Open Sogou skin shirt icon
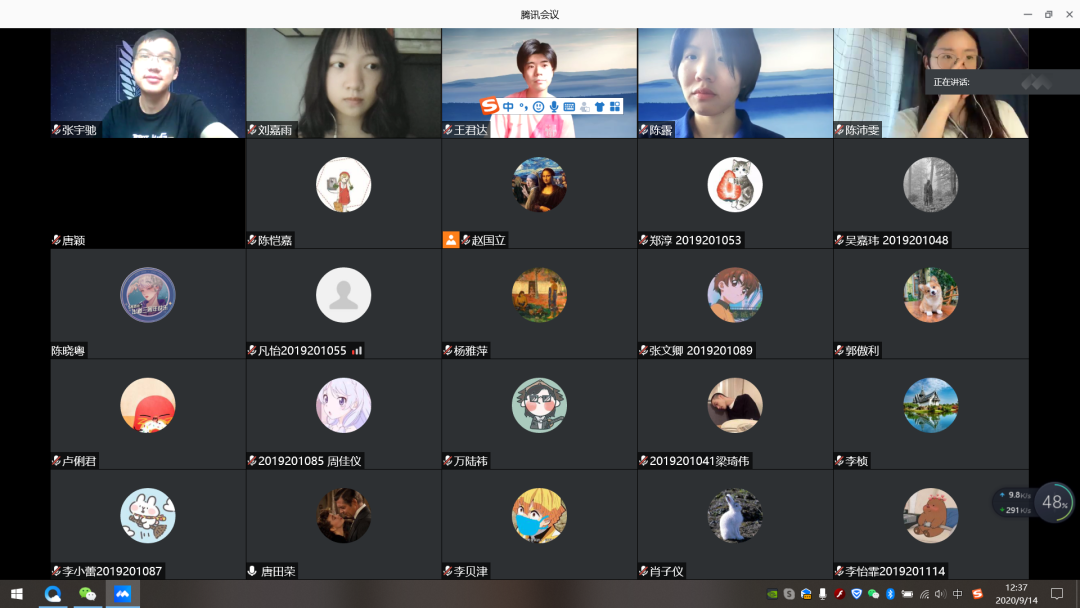The image size is (1080, 608). (599, 107)
